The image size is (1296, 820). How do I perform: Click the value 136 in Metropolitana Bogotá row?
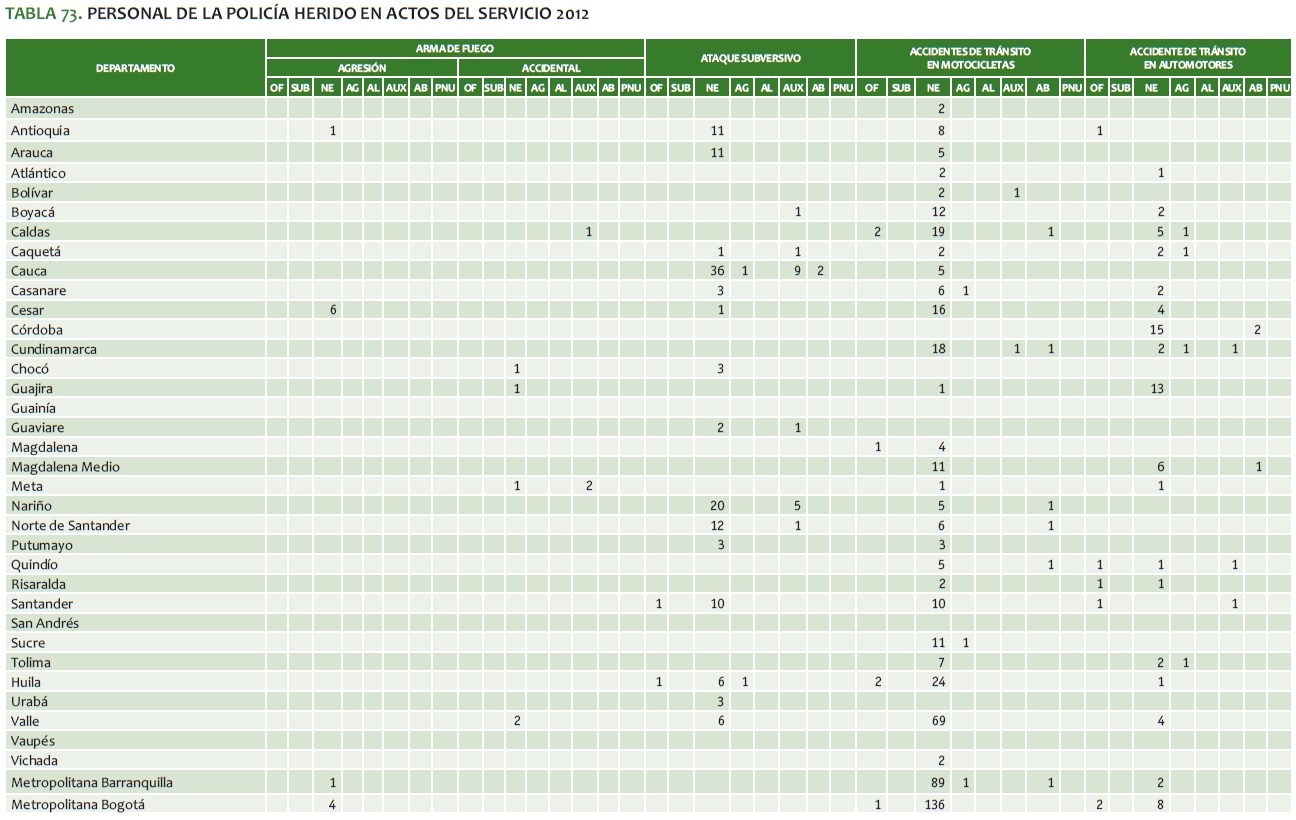[936, 804]
